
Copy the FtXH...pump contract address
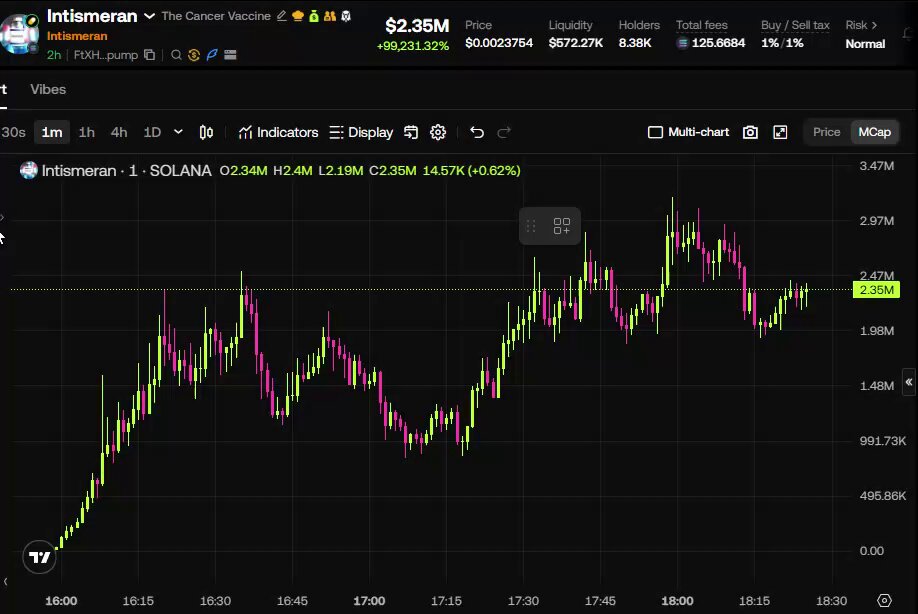point(150,55)
